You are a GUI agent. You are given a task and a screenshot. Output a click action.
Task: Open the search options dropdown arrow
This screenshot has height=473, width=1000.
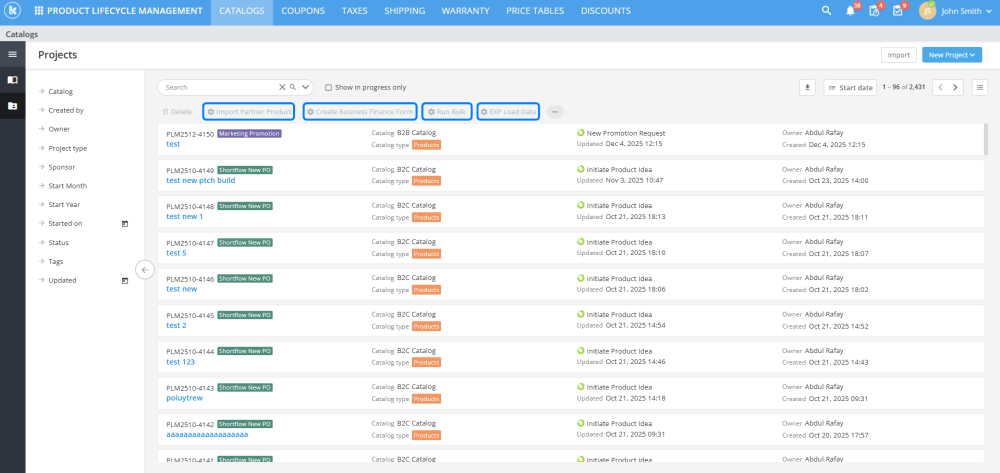(x=306, y=87)
